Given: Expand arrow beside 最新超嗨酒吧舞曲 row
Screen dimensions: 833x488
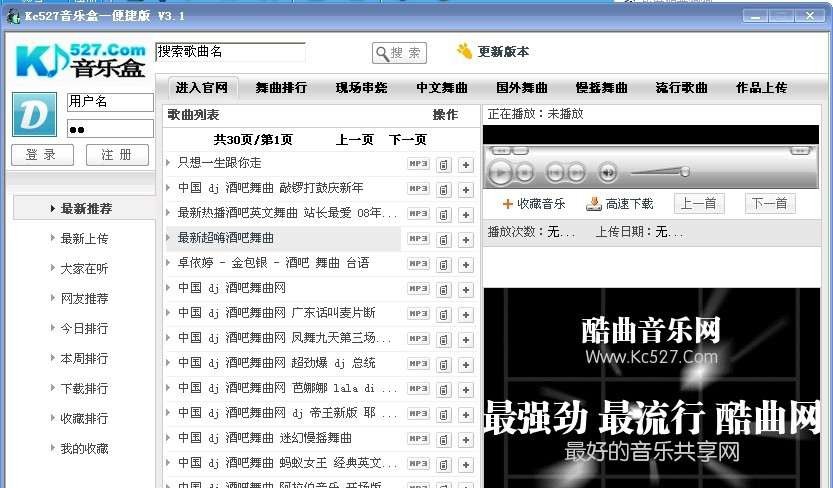Looking at the screenshot, I should tap(168, 237).
